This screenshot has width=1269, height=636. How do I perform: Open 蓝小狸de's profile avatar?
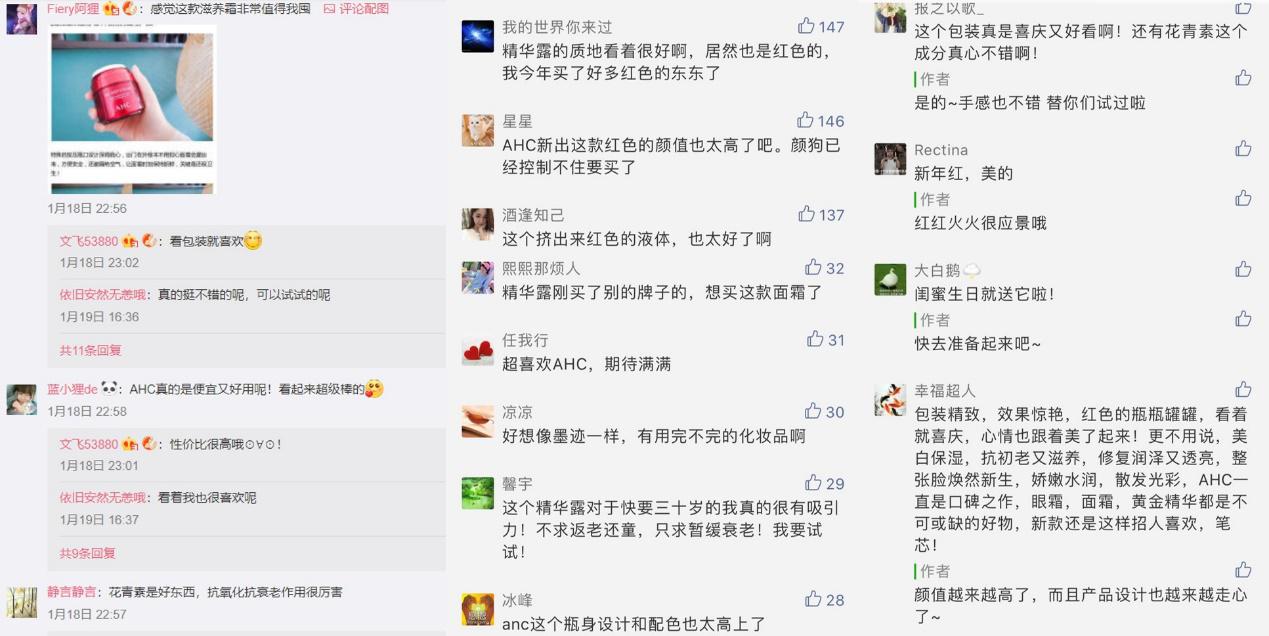coord(22,399)
